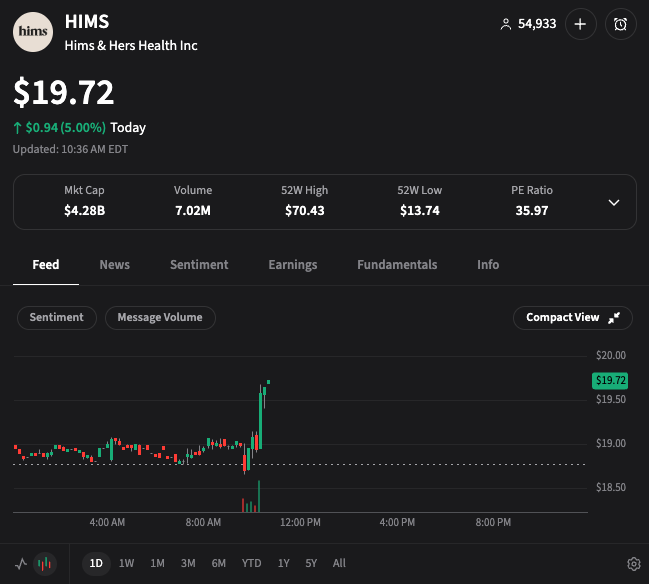Select the 1D chart range
Viewport: 649px width, 584px height.
[x=96, y=563]
